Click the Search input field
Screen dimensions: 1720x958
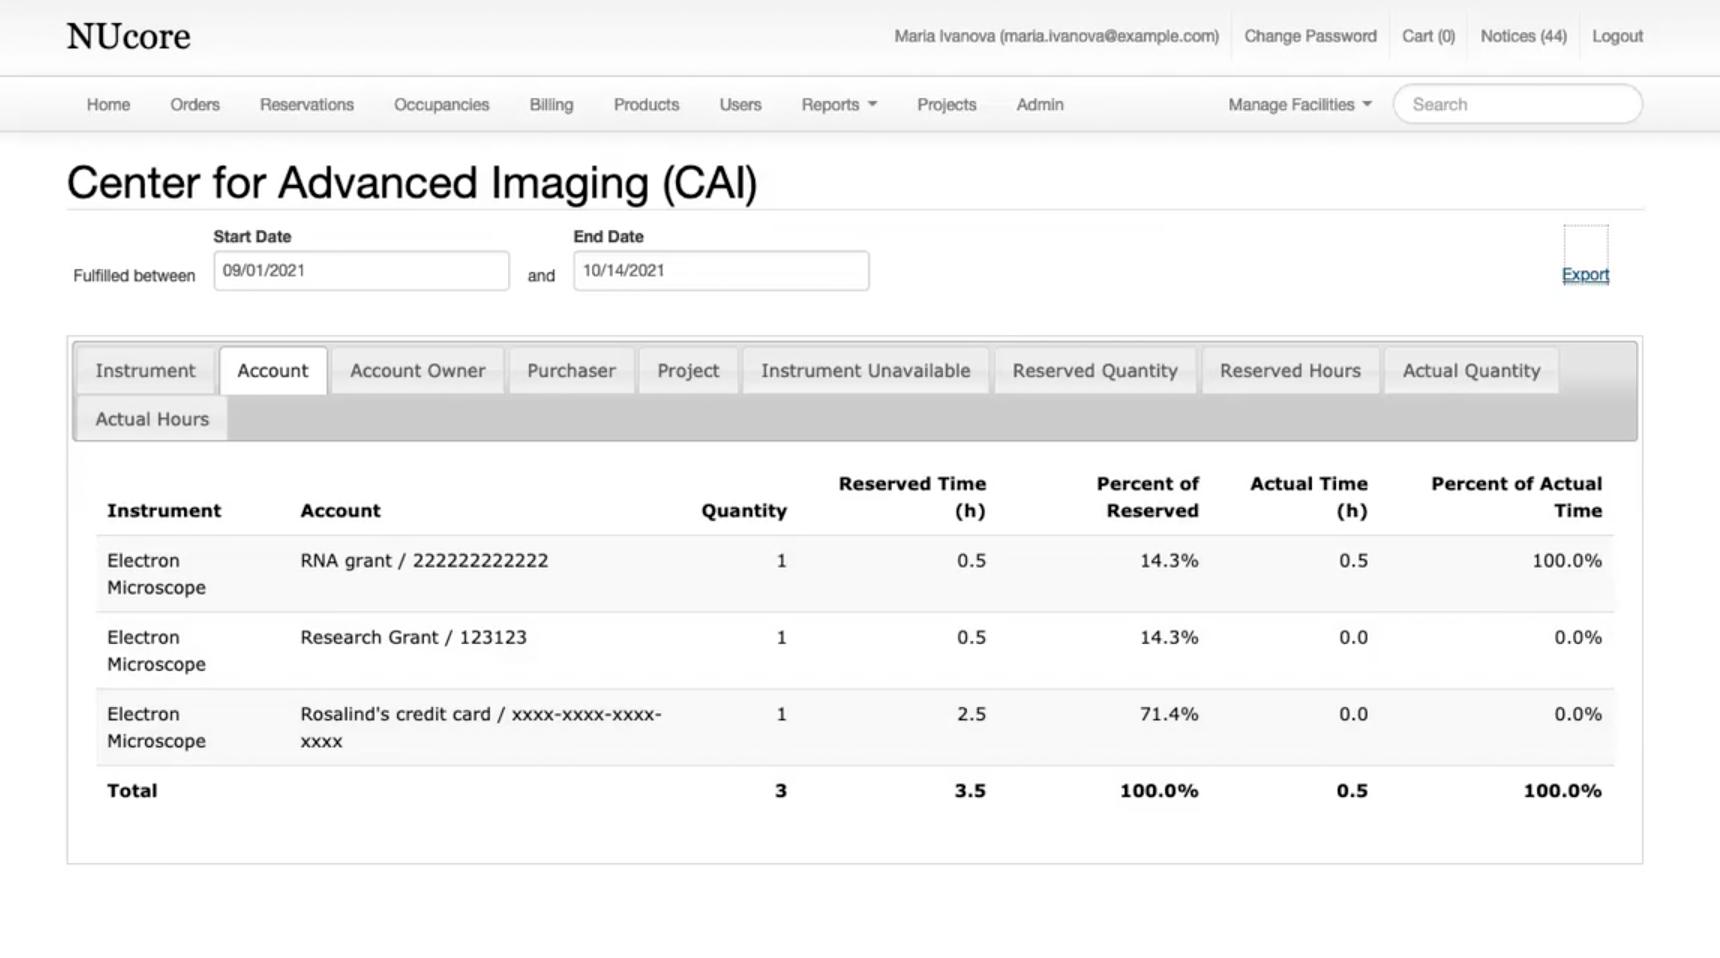1517,105
